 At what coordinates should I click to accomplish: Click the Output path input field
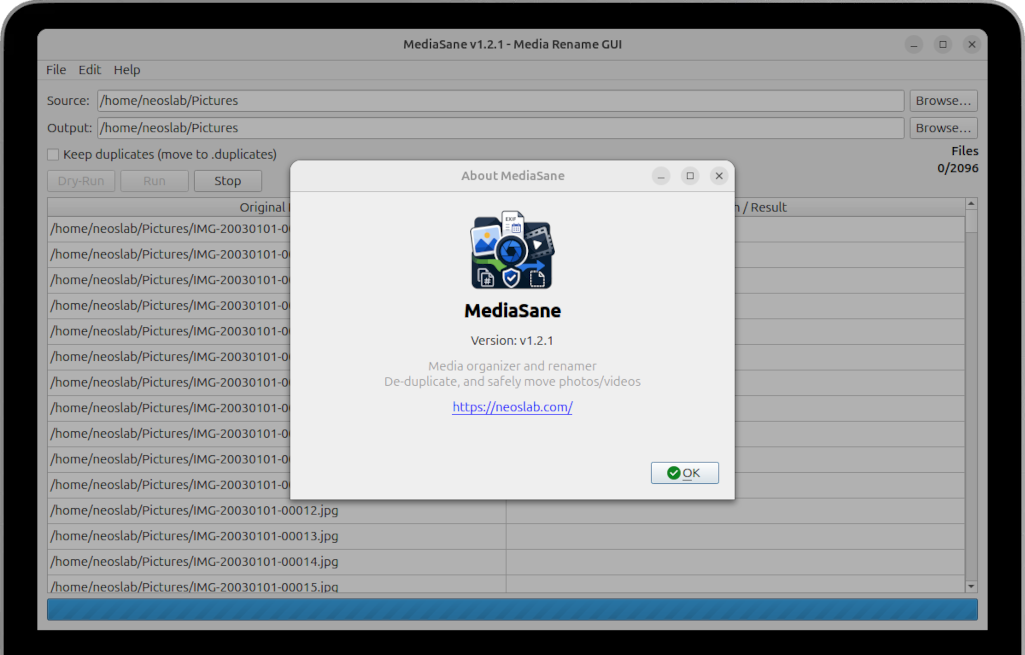pos(501,128)
